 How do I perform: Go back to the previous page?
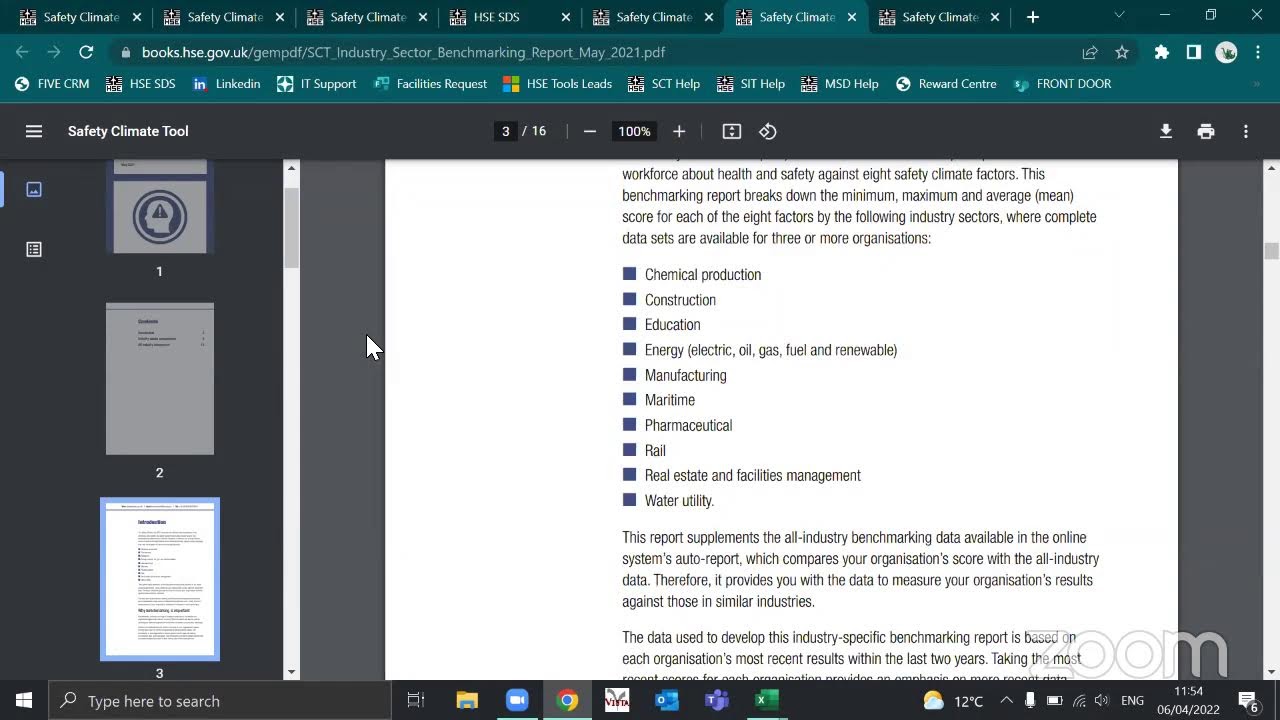22,52
